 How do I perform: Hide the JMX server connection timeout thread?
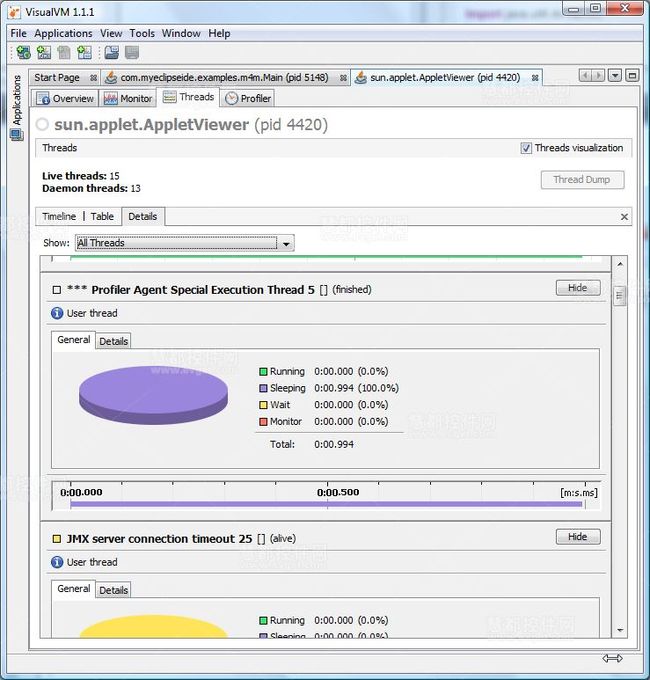click(x=577, y=537)
